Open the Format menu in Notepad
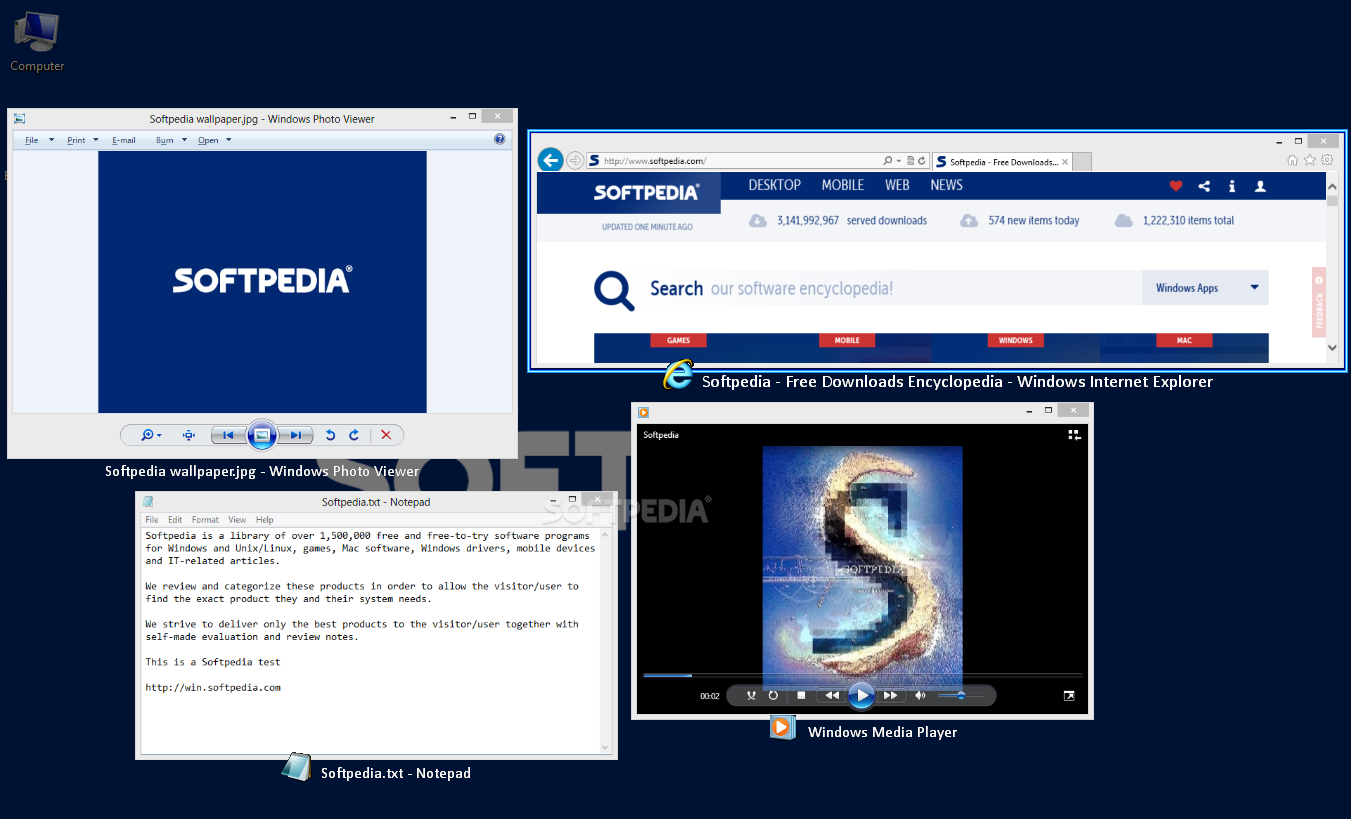 coord(205,520)
